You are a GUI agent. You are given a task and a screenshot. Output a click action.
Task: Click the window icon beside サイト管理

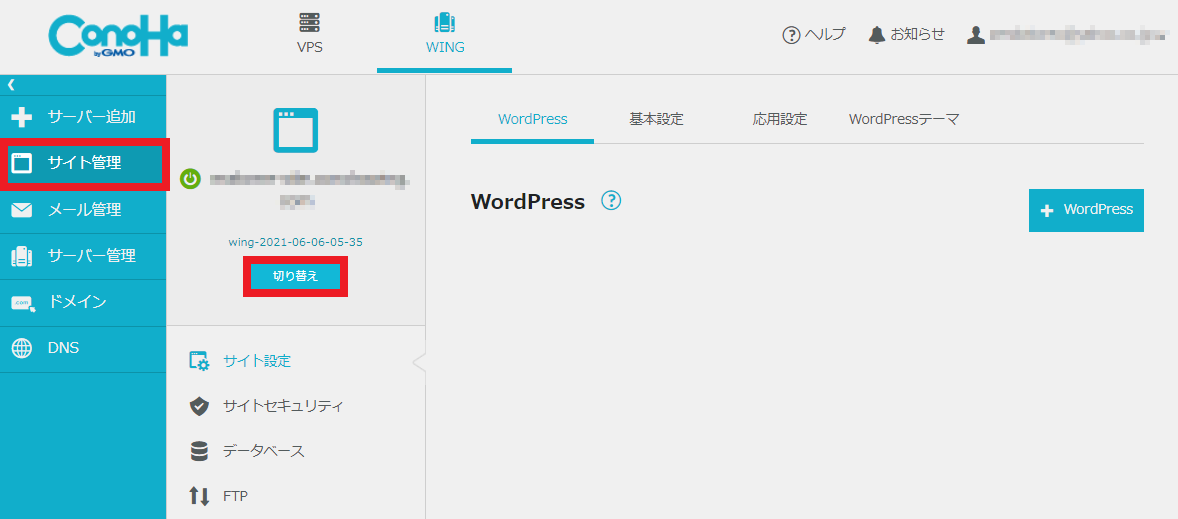[23, 163]
